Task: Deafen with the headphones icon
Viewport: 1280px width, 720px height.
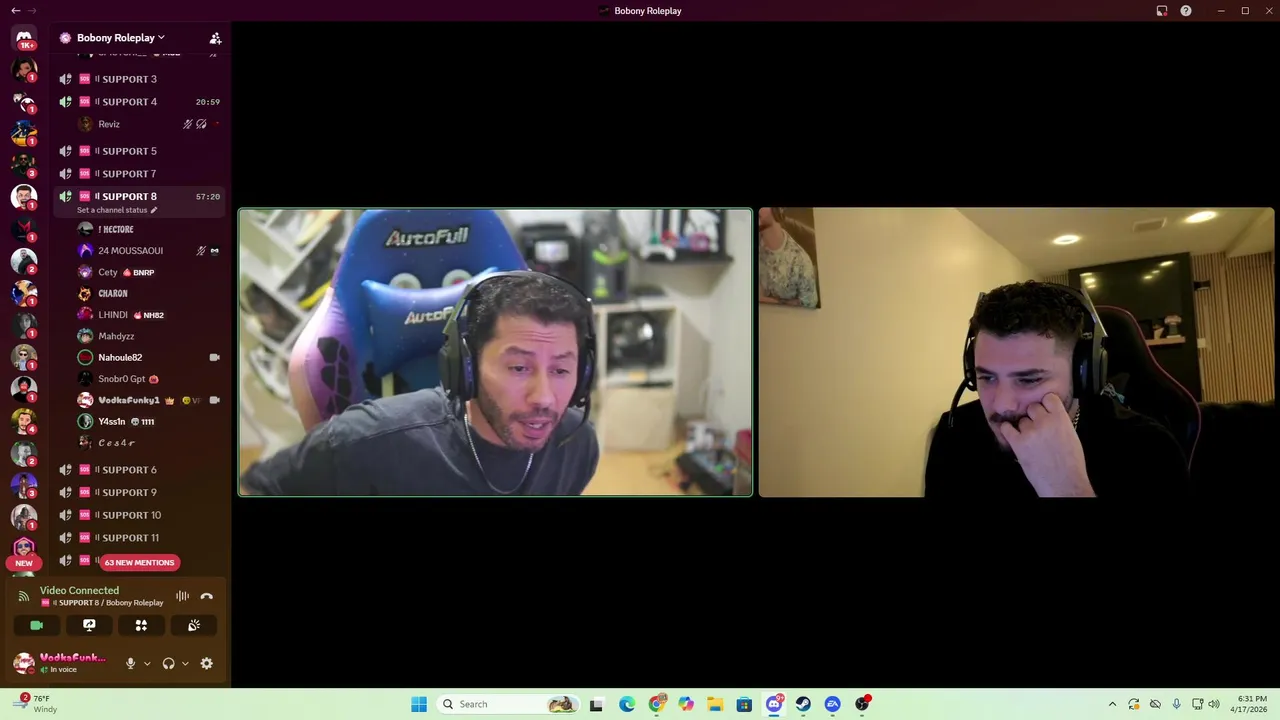Action: pyautogui.click(x=168, y=663)
